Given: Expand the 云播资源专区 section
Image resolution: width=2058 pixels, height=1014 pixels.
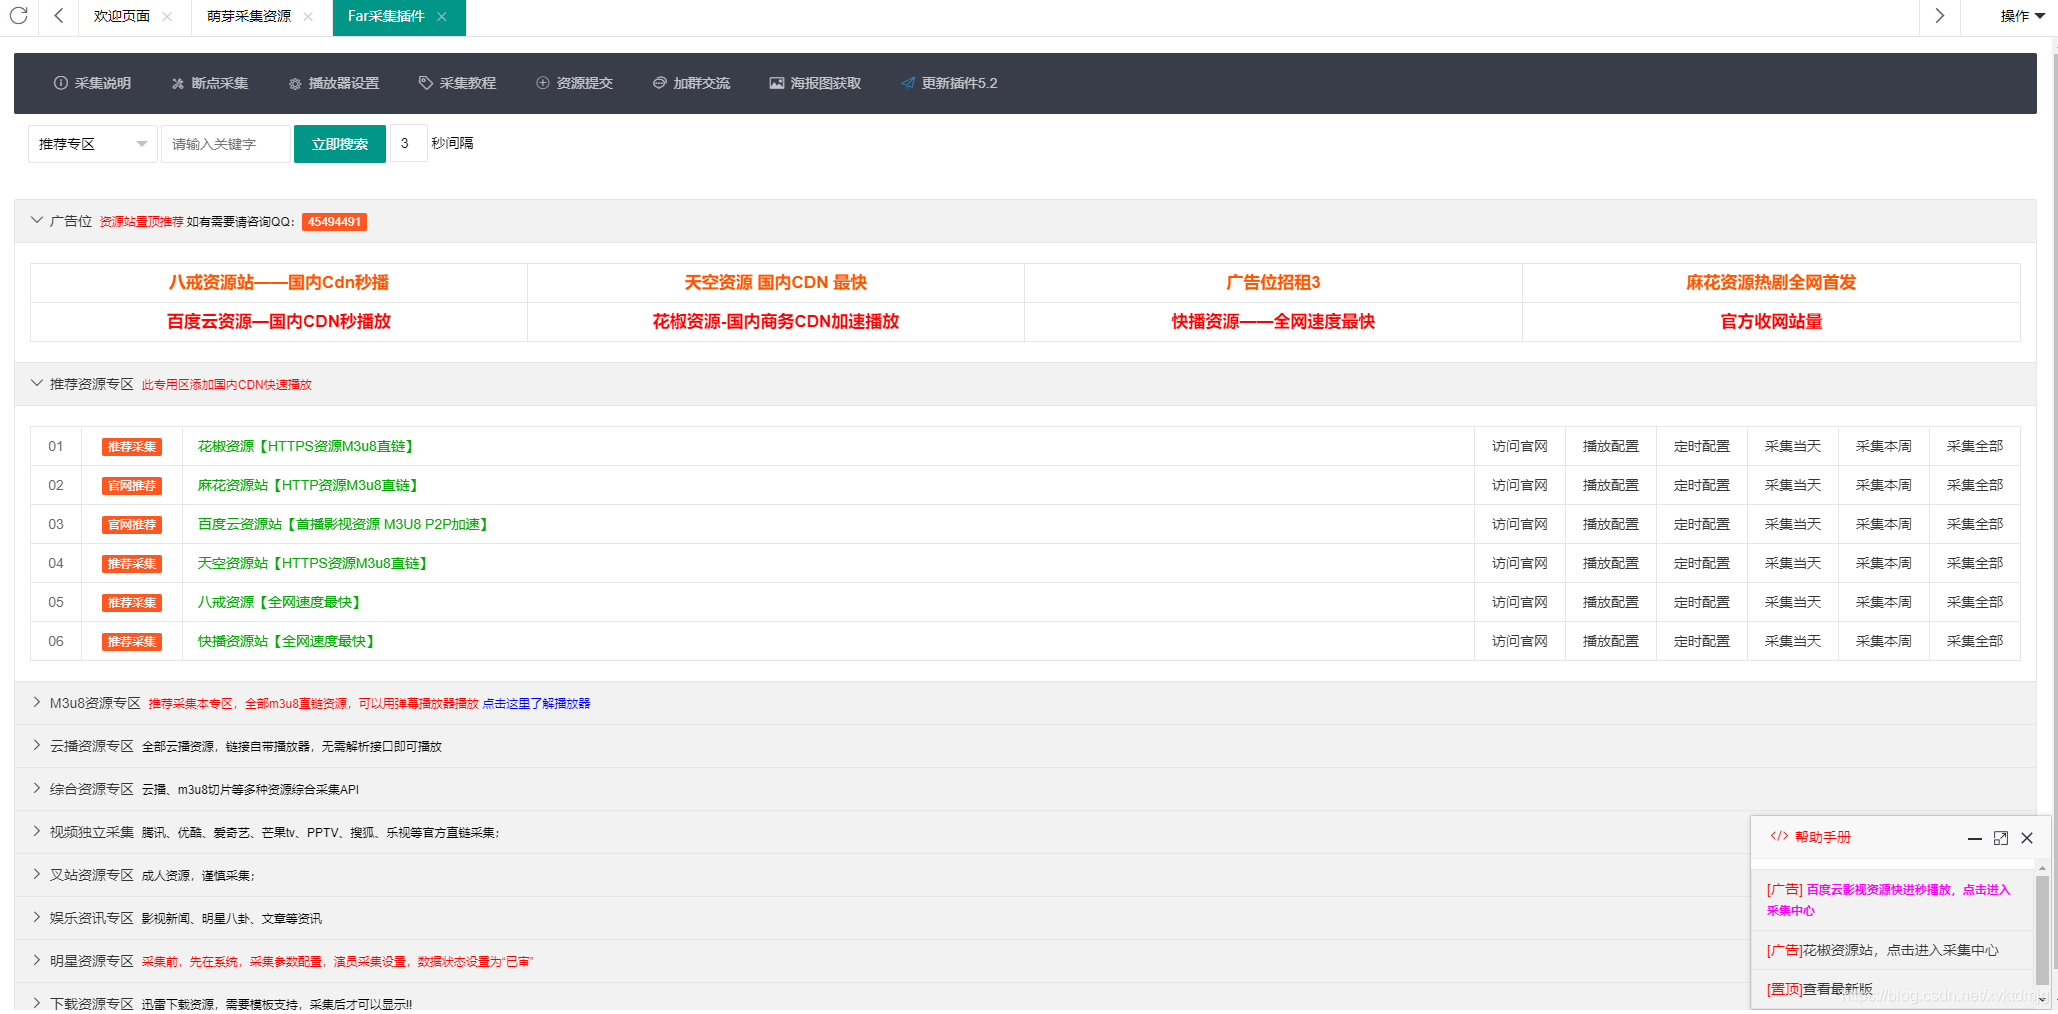Looking at the screenshot, I should click(37, 746).
